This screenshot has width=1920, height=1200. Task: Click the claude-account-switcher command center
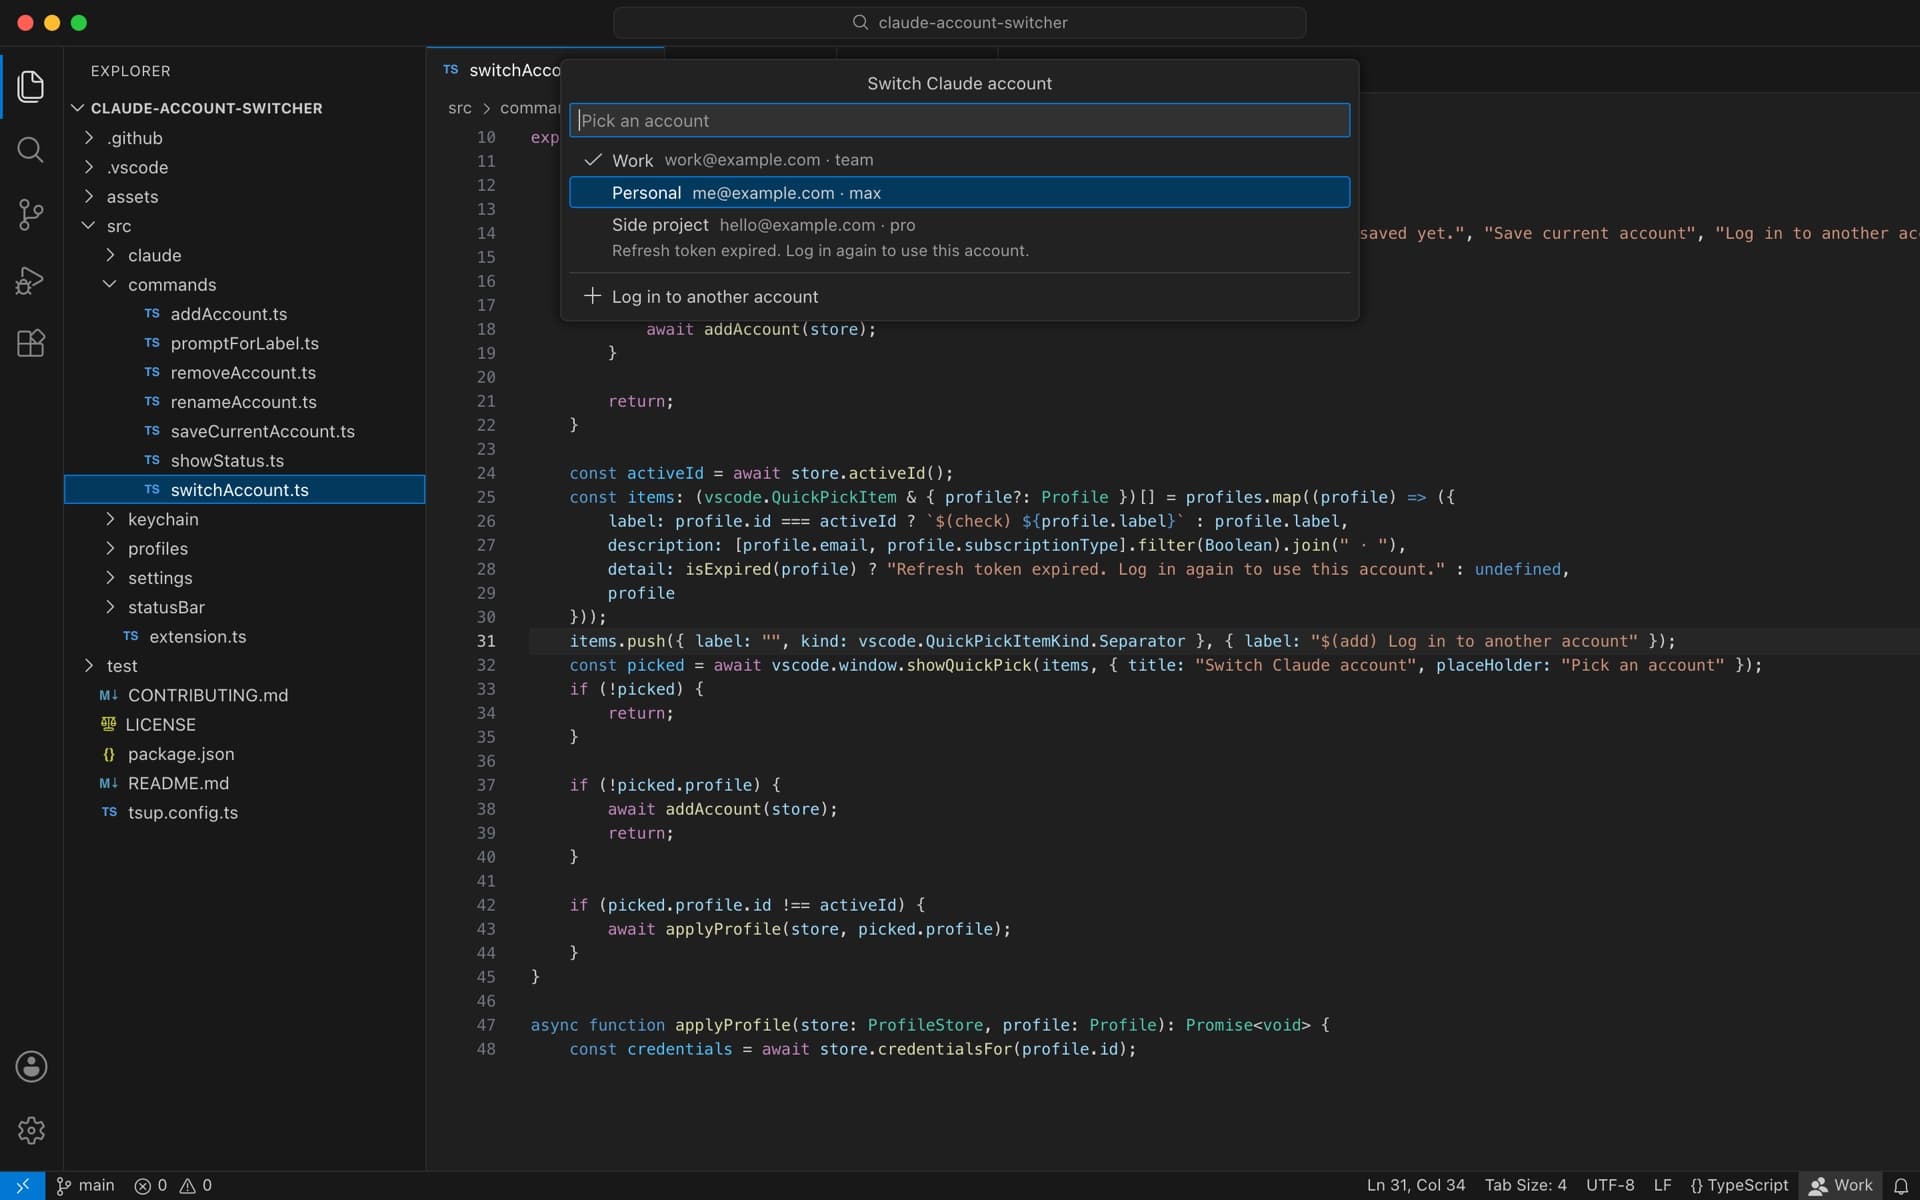[959, 22]
